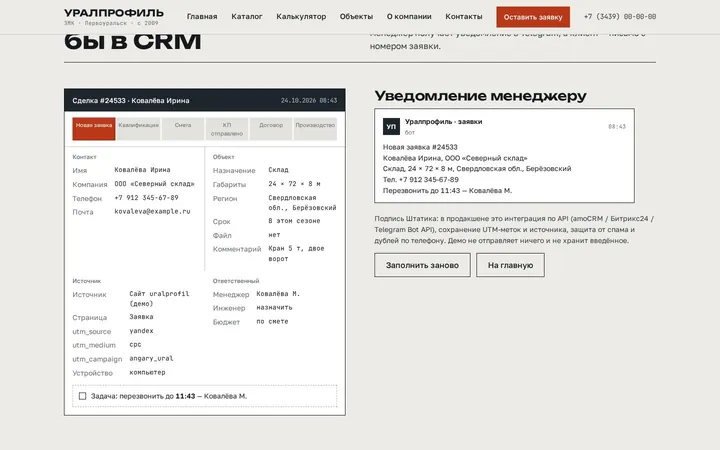
Task: Click the Бюджет value по смете
Action: click(272, 321)
